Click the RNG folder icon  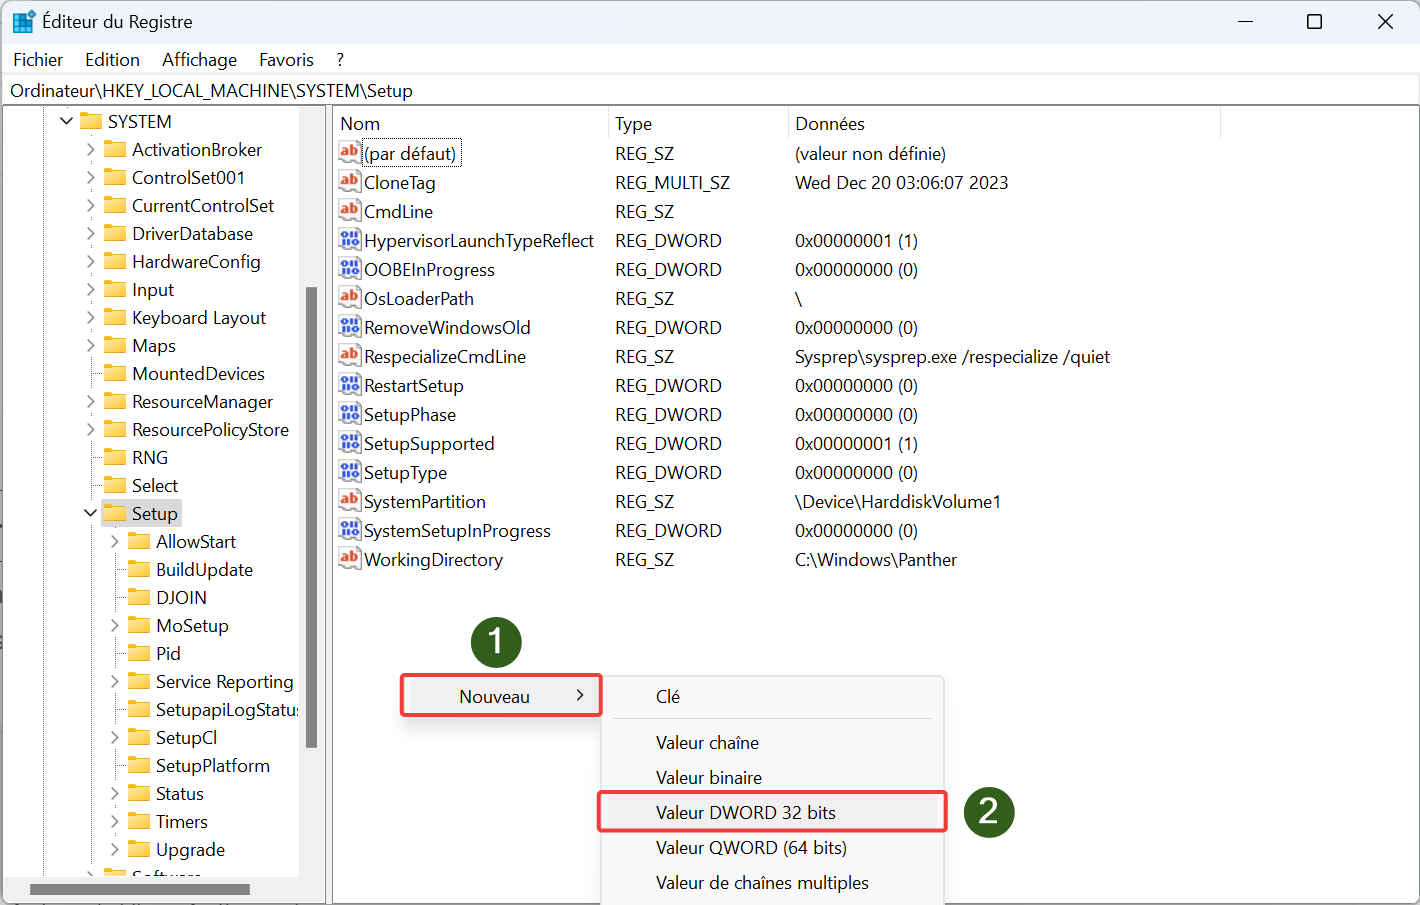[x=115, y=457]
